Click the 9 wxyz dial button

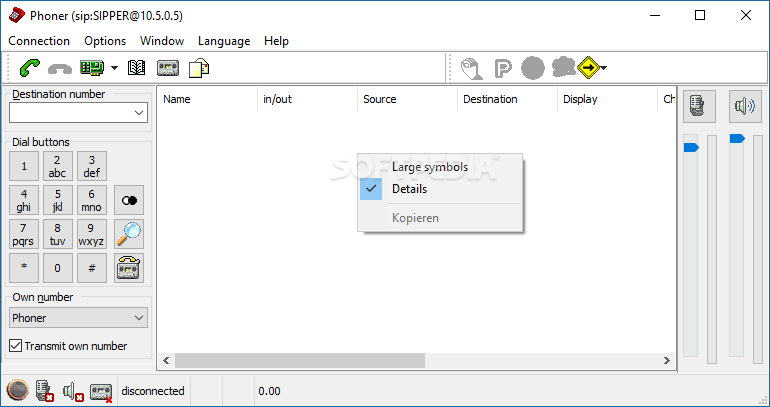point(92,234)
